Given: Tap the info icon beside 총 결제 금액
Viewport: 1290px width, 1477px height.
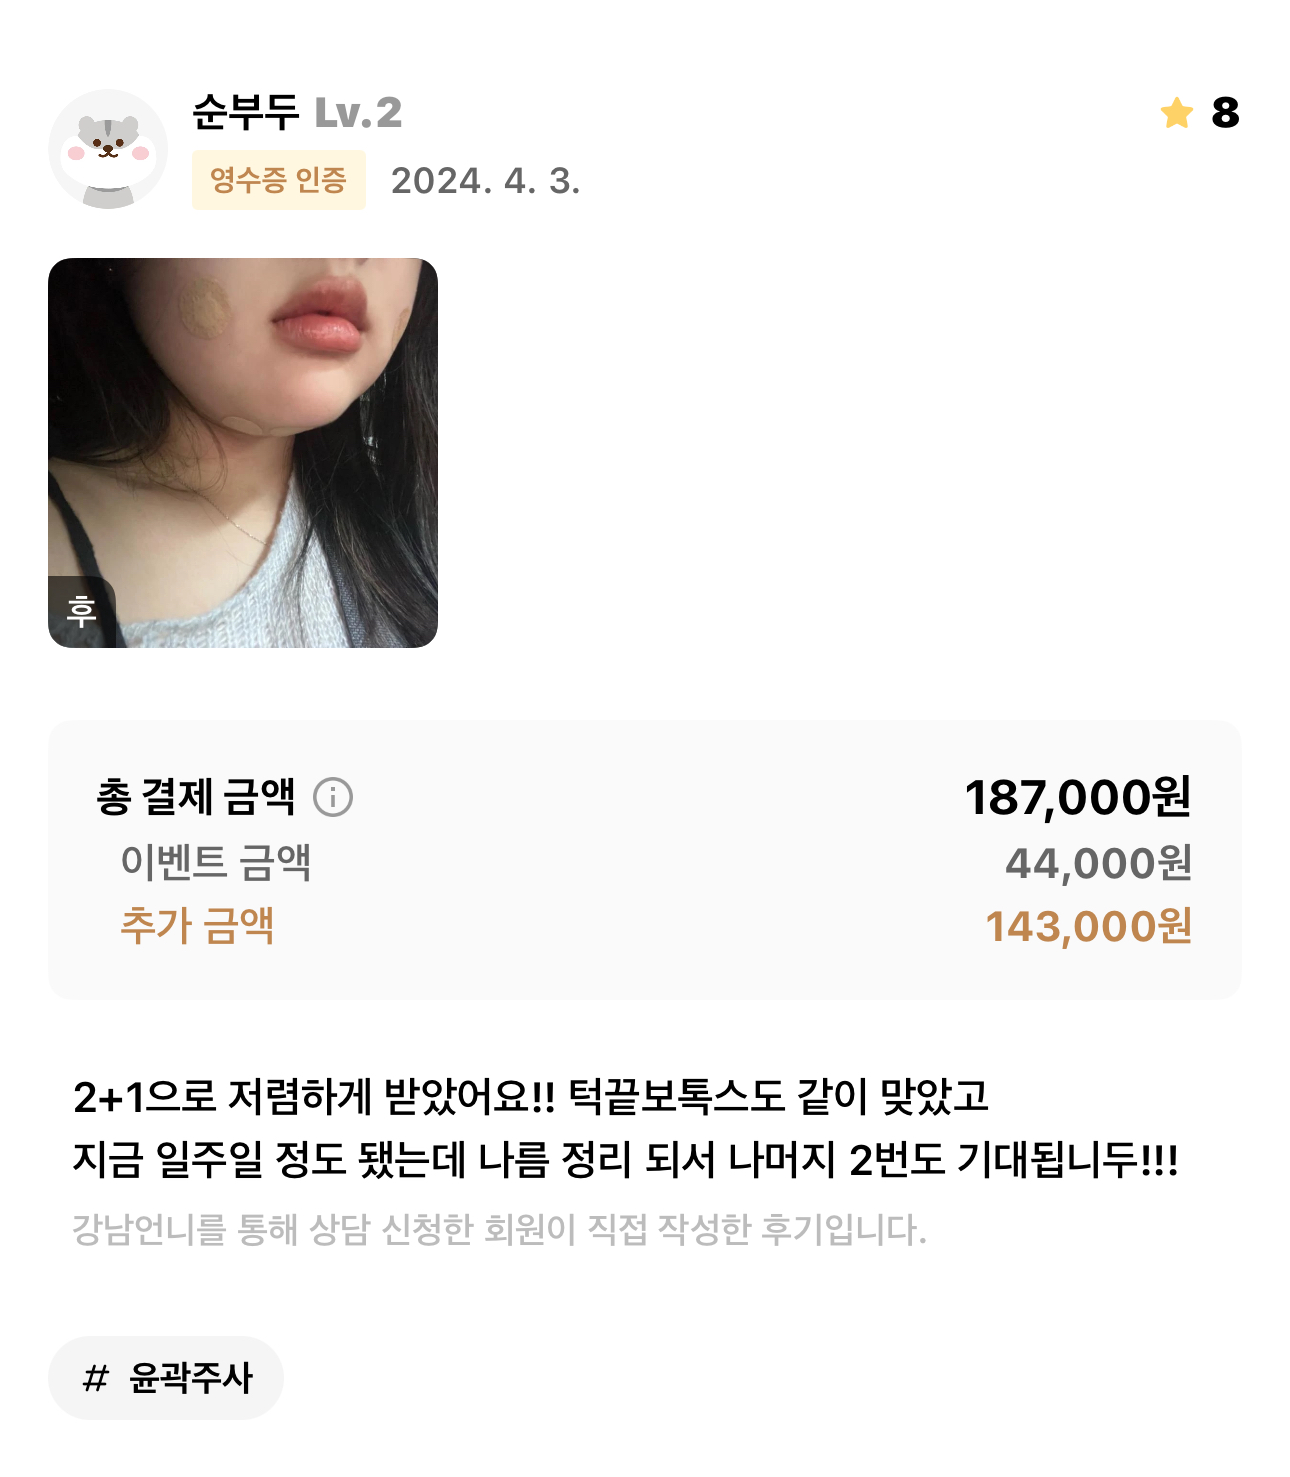Looking at the screenshot, I should (x=333, y=797).
